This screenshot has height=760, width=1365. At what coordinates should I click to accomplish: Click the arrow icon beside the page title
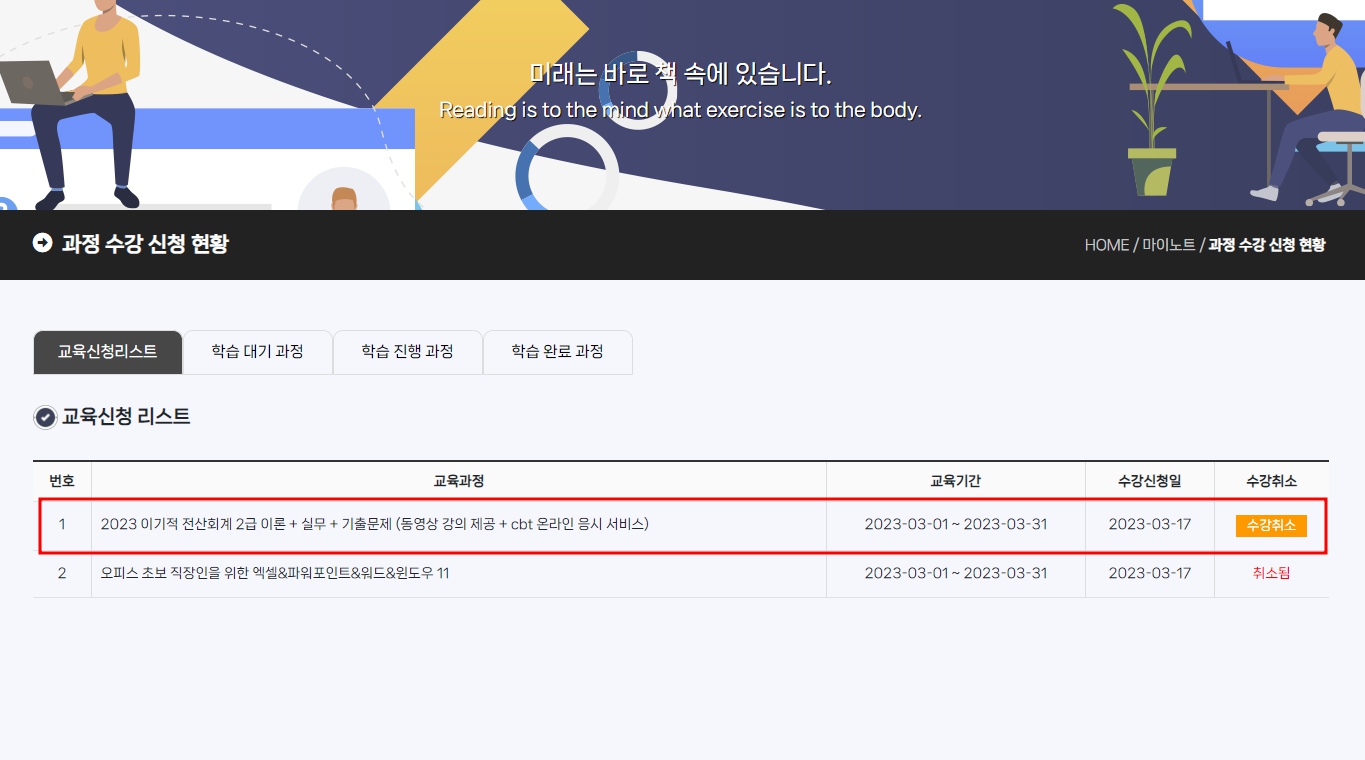click(42, 243)
